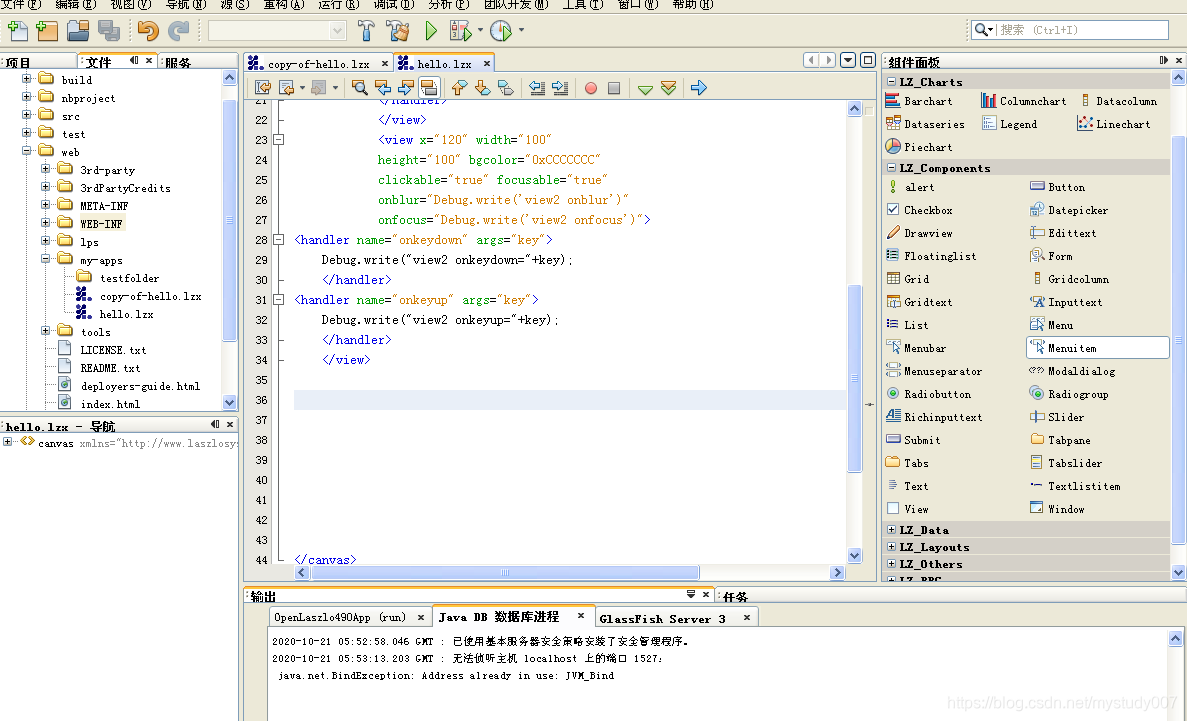This screenshot has height=721, width=1187.
Task: Open the configuration combo box in toolbar
Action: coord(277,30)
